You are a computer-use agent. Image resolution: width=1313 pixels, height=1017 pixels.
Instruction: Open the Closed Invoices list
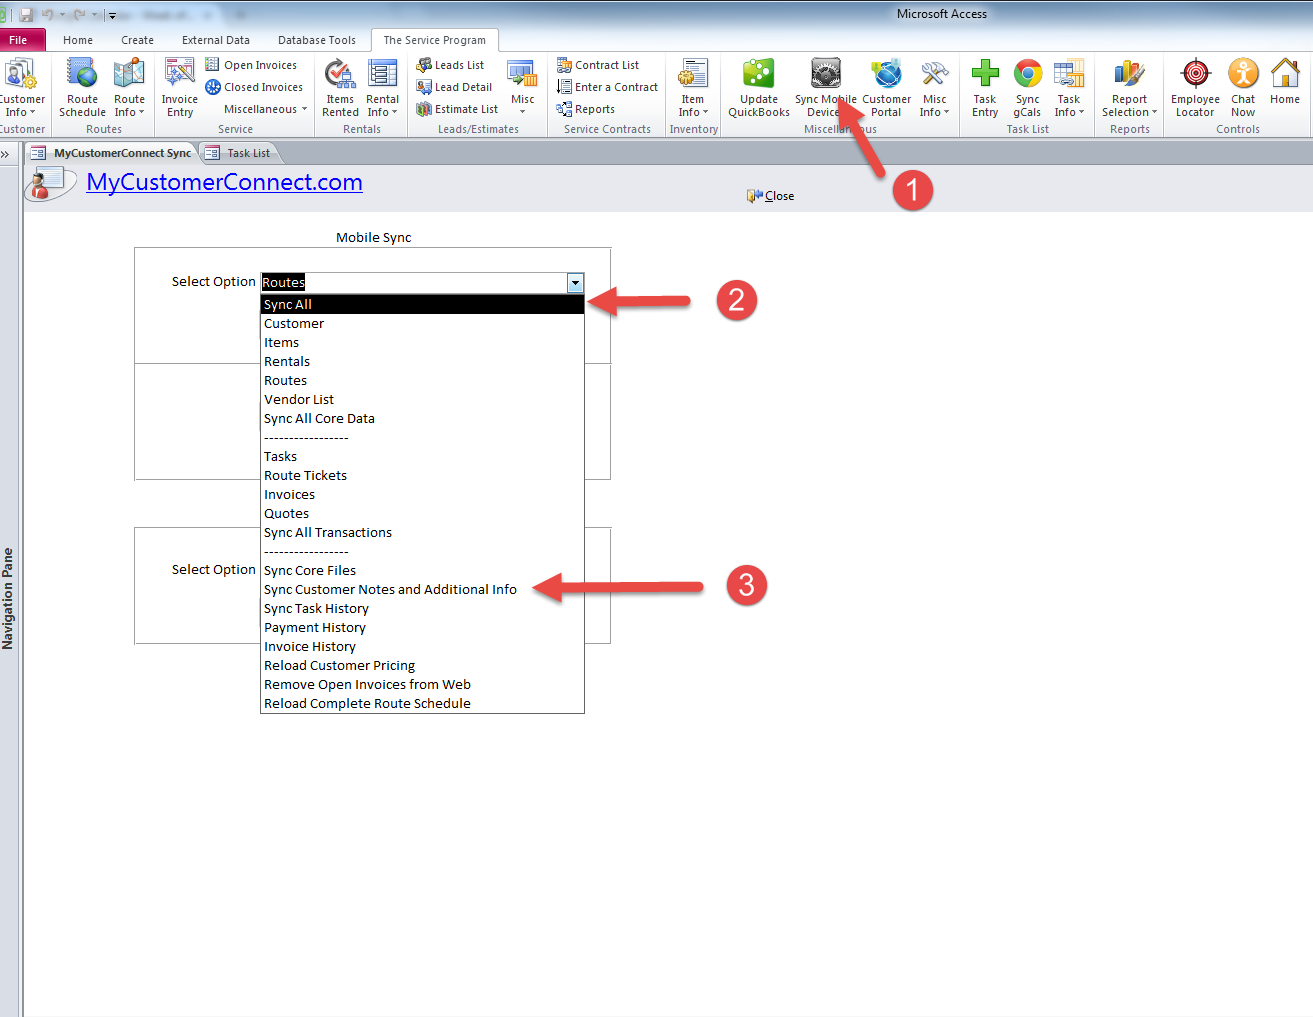(x=254, y=87)
